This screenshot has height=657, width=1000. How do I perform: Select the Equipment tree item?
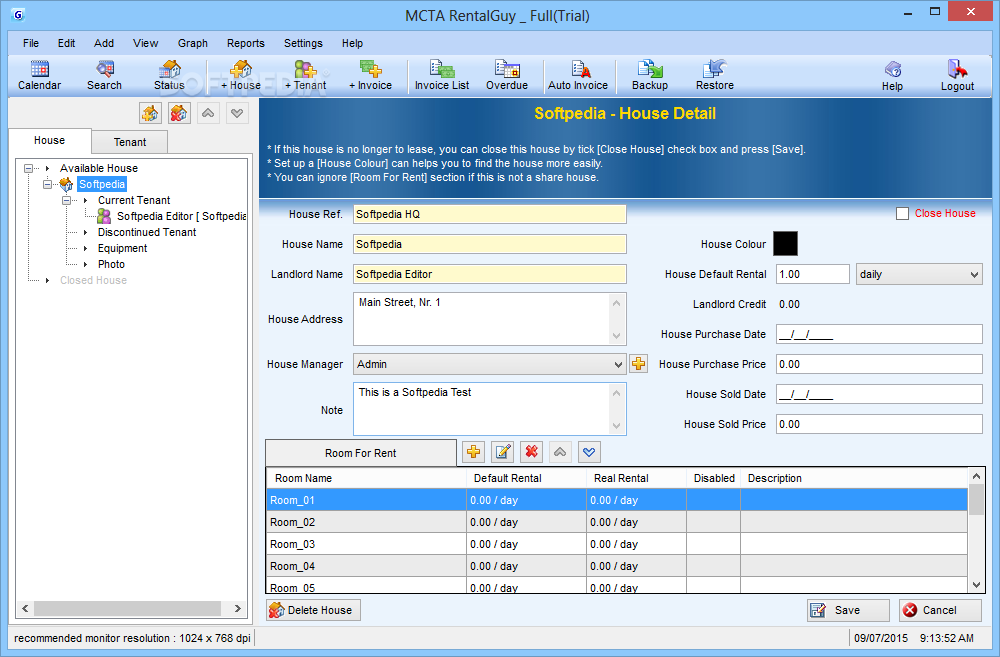tap(122, 248)
